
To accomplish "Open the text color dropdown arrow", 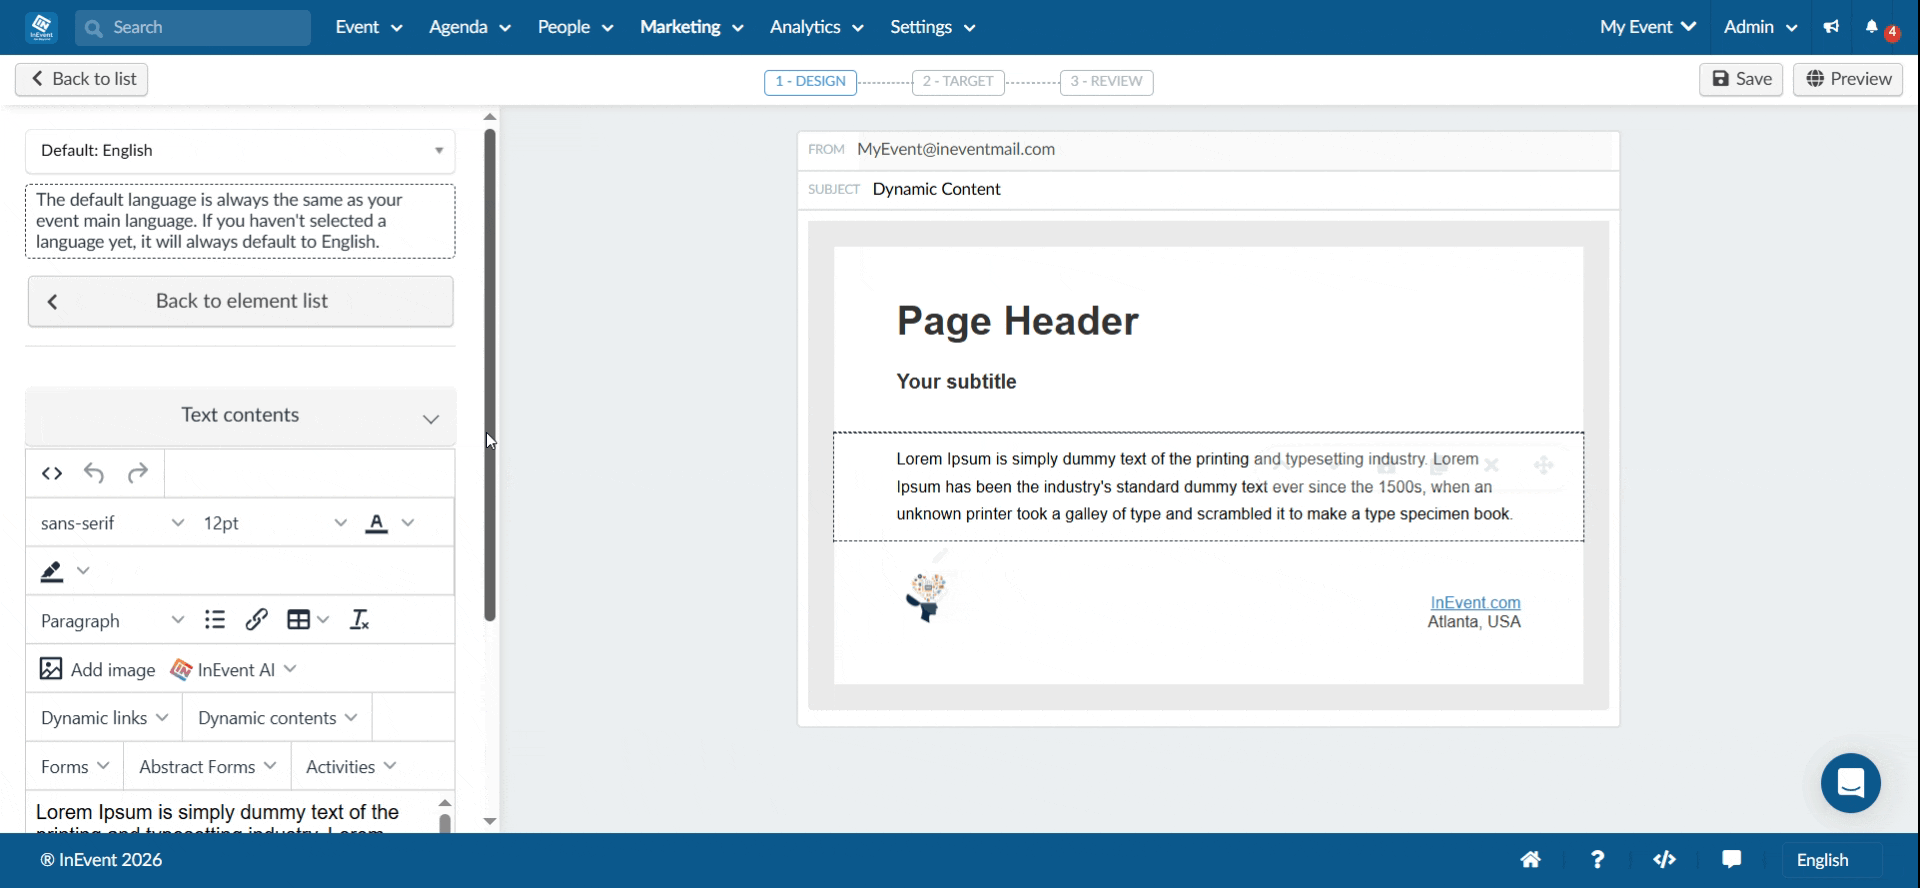I will [408, 523].
